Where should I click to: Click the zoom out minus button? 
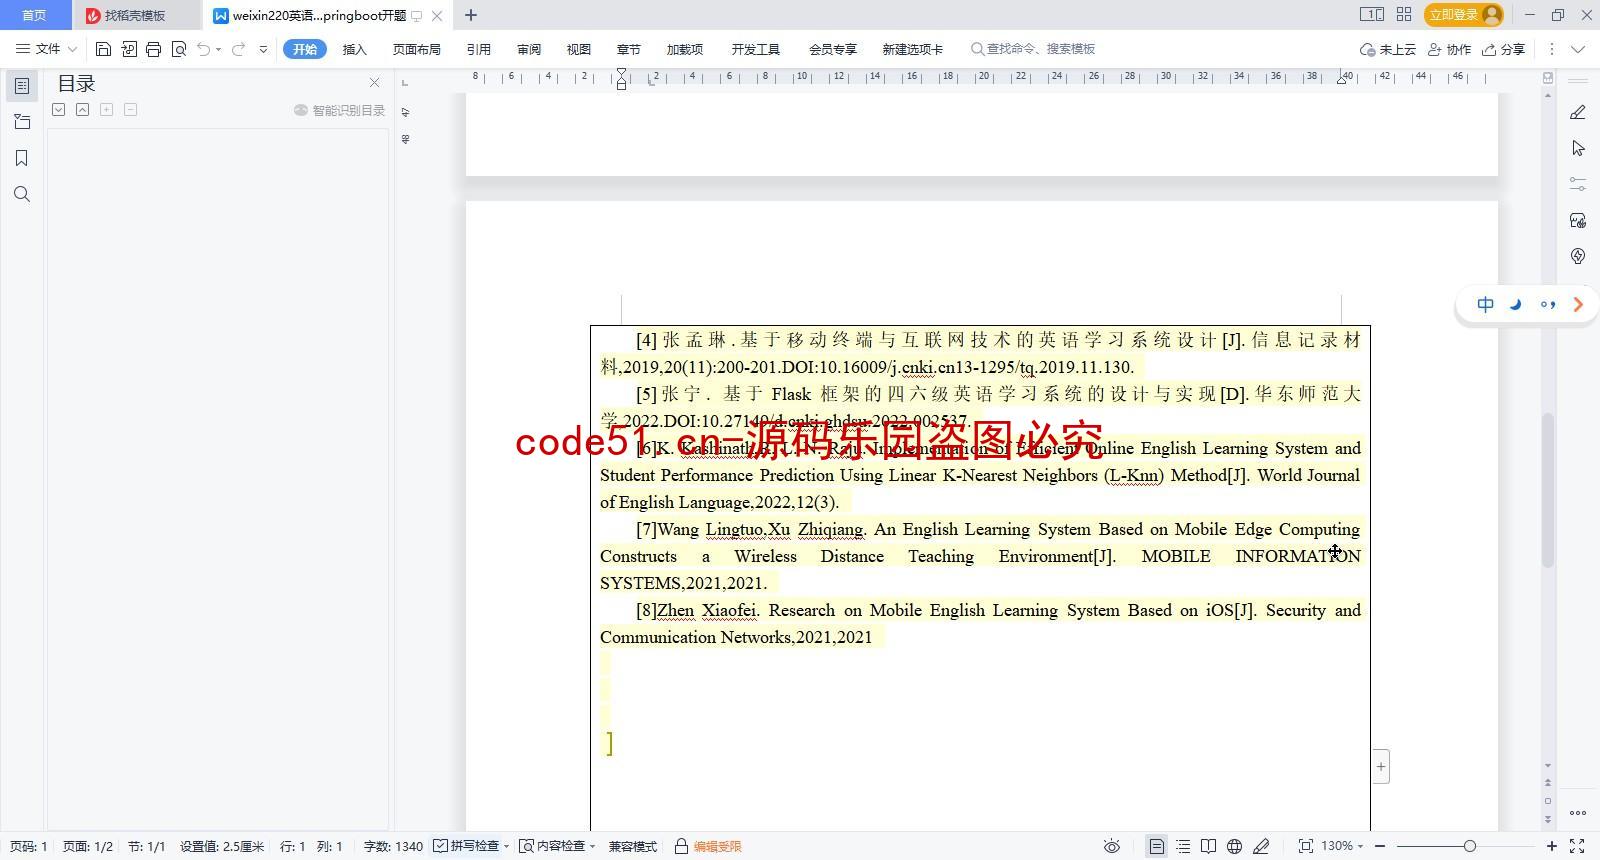pyautogui.click(x=1380, y=846)
